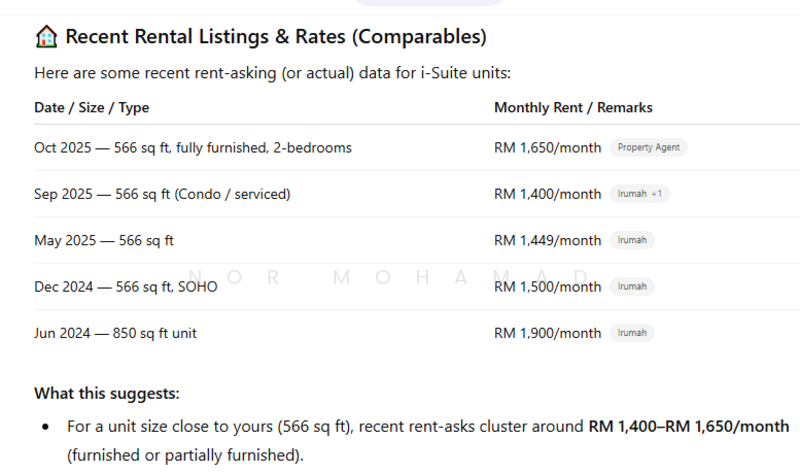Click the Jun 2024 850 sq ft listing

(x=115, y=333)
